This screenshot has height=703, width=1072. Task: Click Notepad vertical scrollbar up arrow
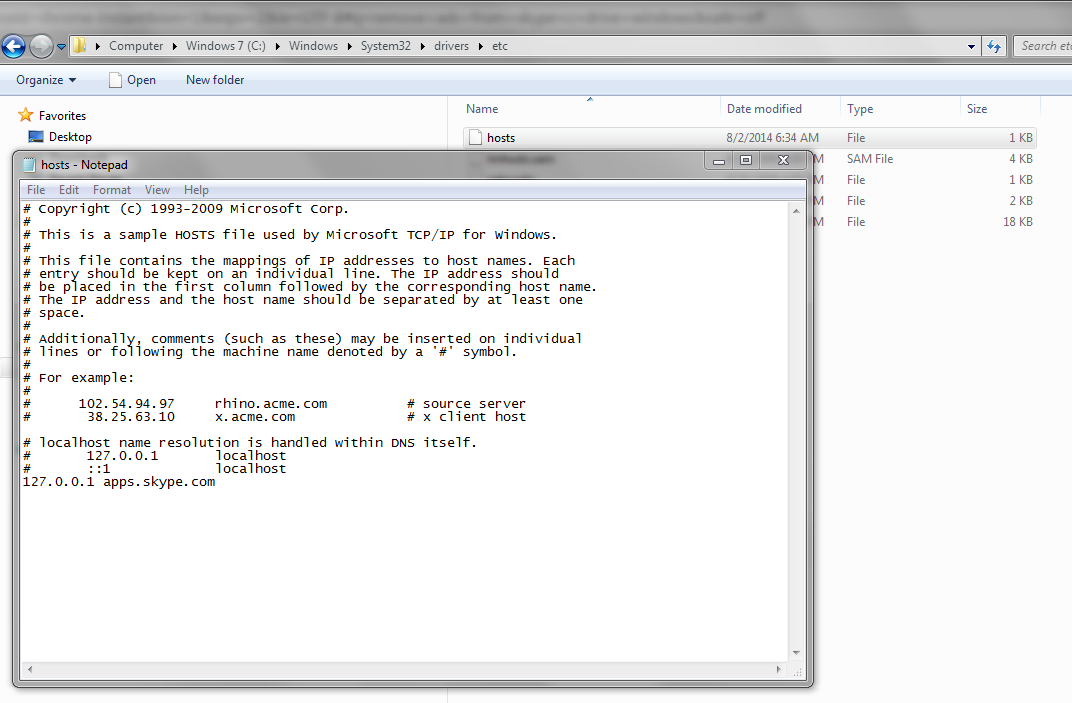click(796, 211)
